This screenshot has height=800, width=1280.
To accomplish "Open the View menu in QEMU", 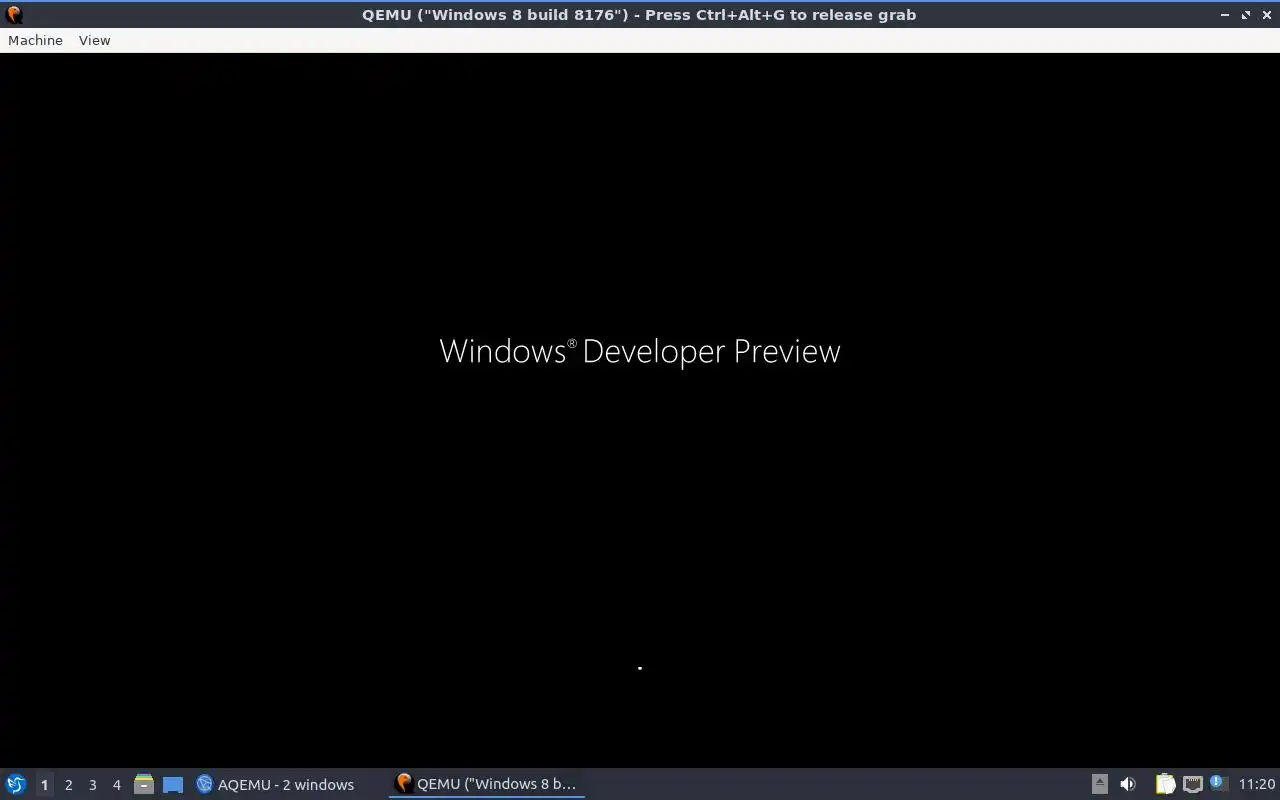I will (94, 40).
